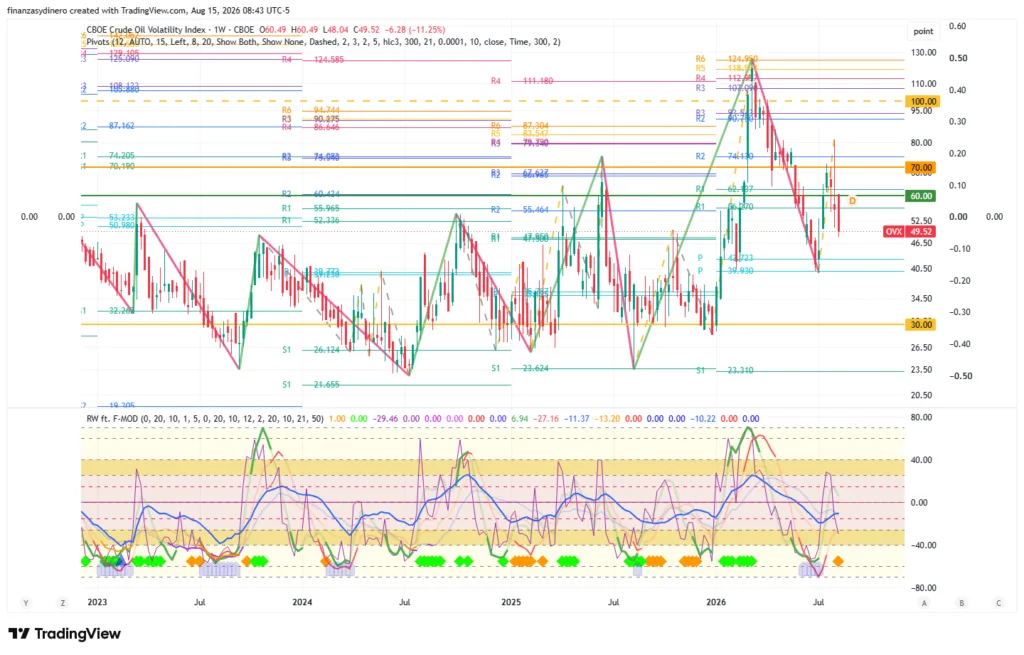Click the 130.00 price axis label
Screen dimensions: 1024x655
click(923, 52)
